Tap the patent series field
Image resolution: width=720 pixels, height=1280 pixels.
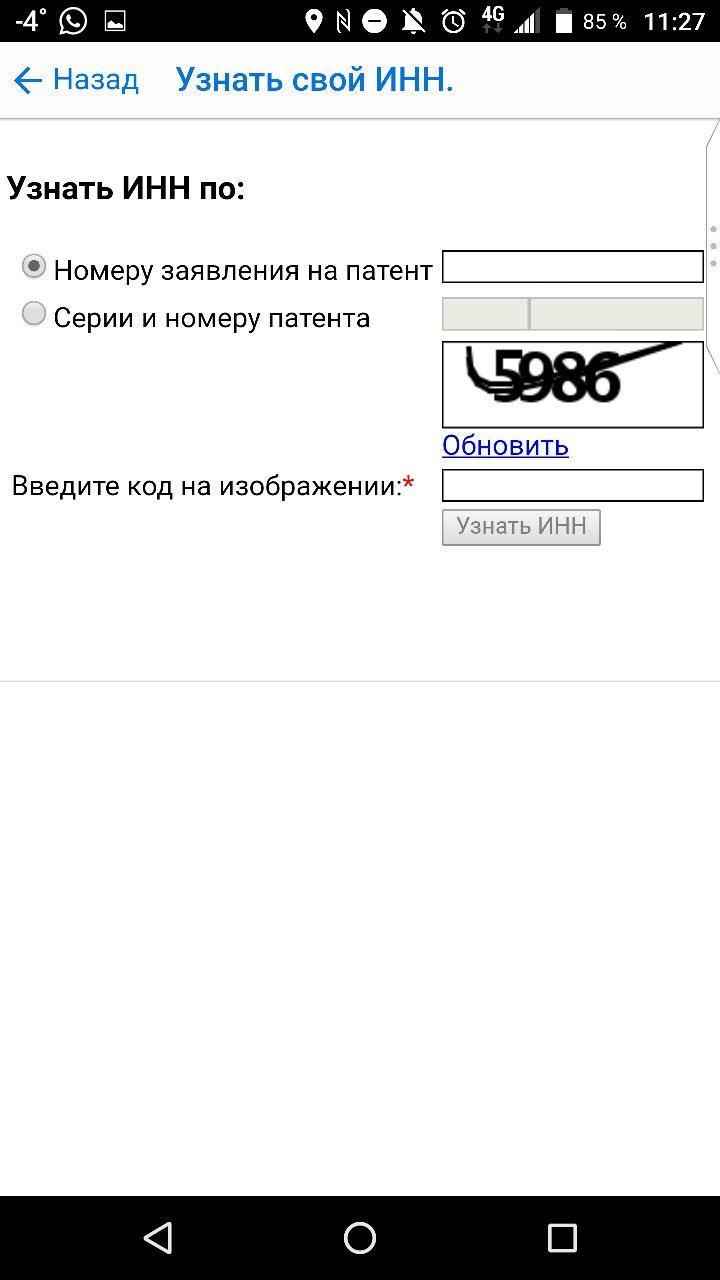pyautogui.click(x=485, y=314)
